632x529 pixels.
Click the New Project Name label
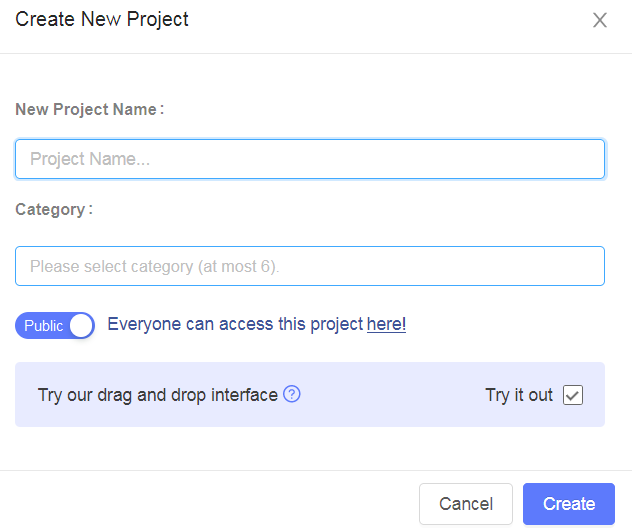[89, 109]
